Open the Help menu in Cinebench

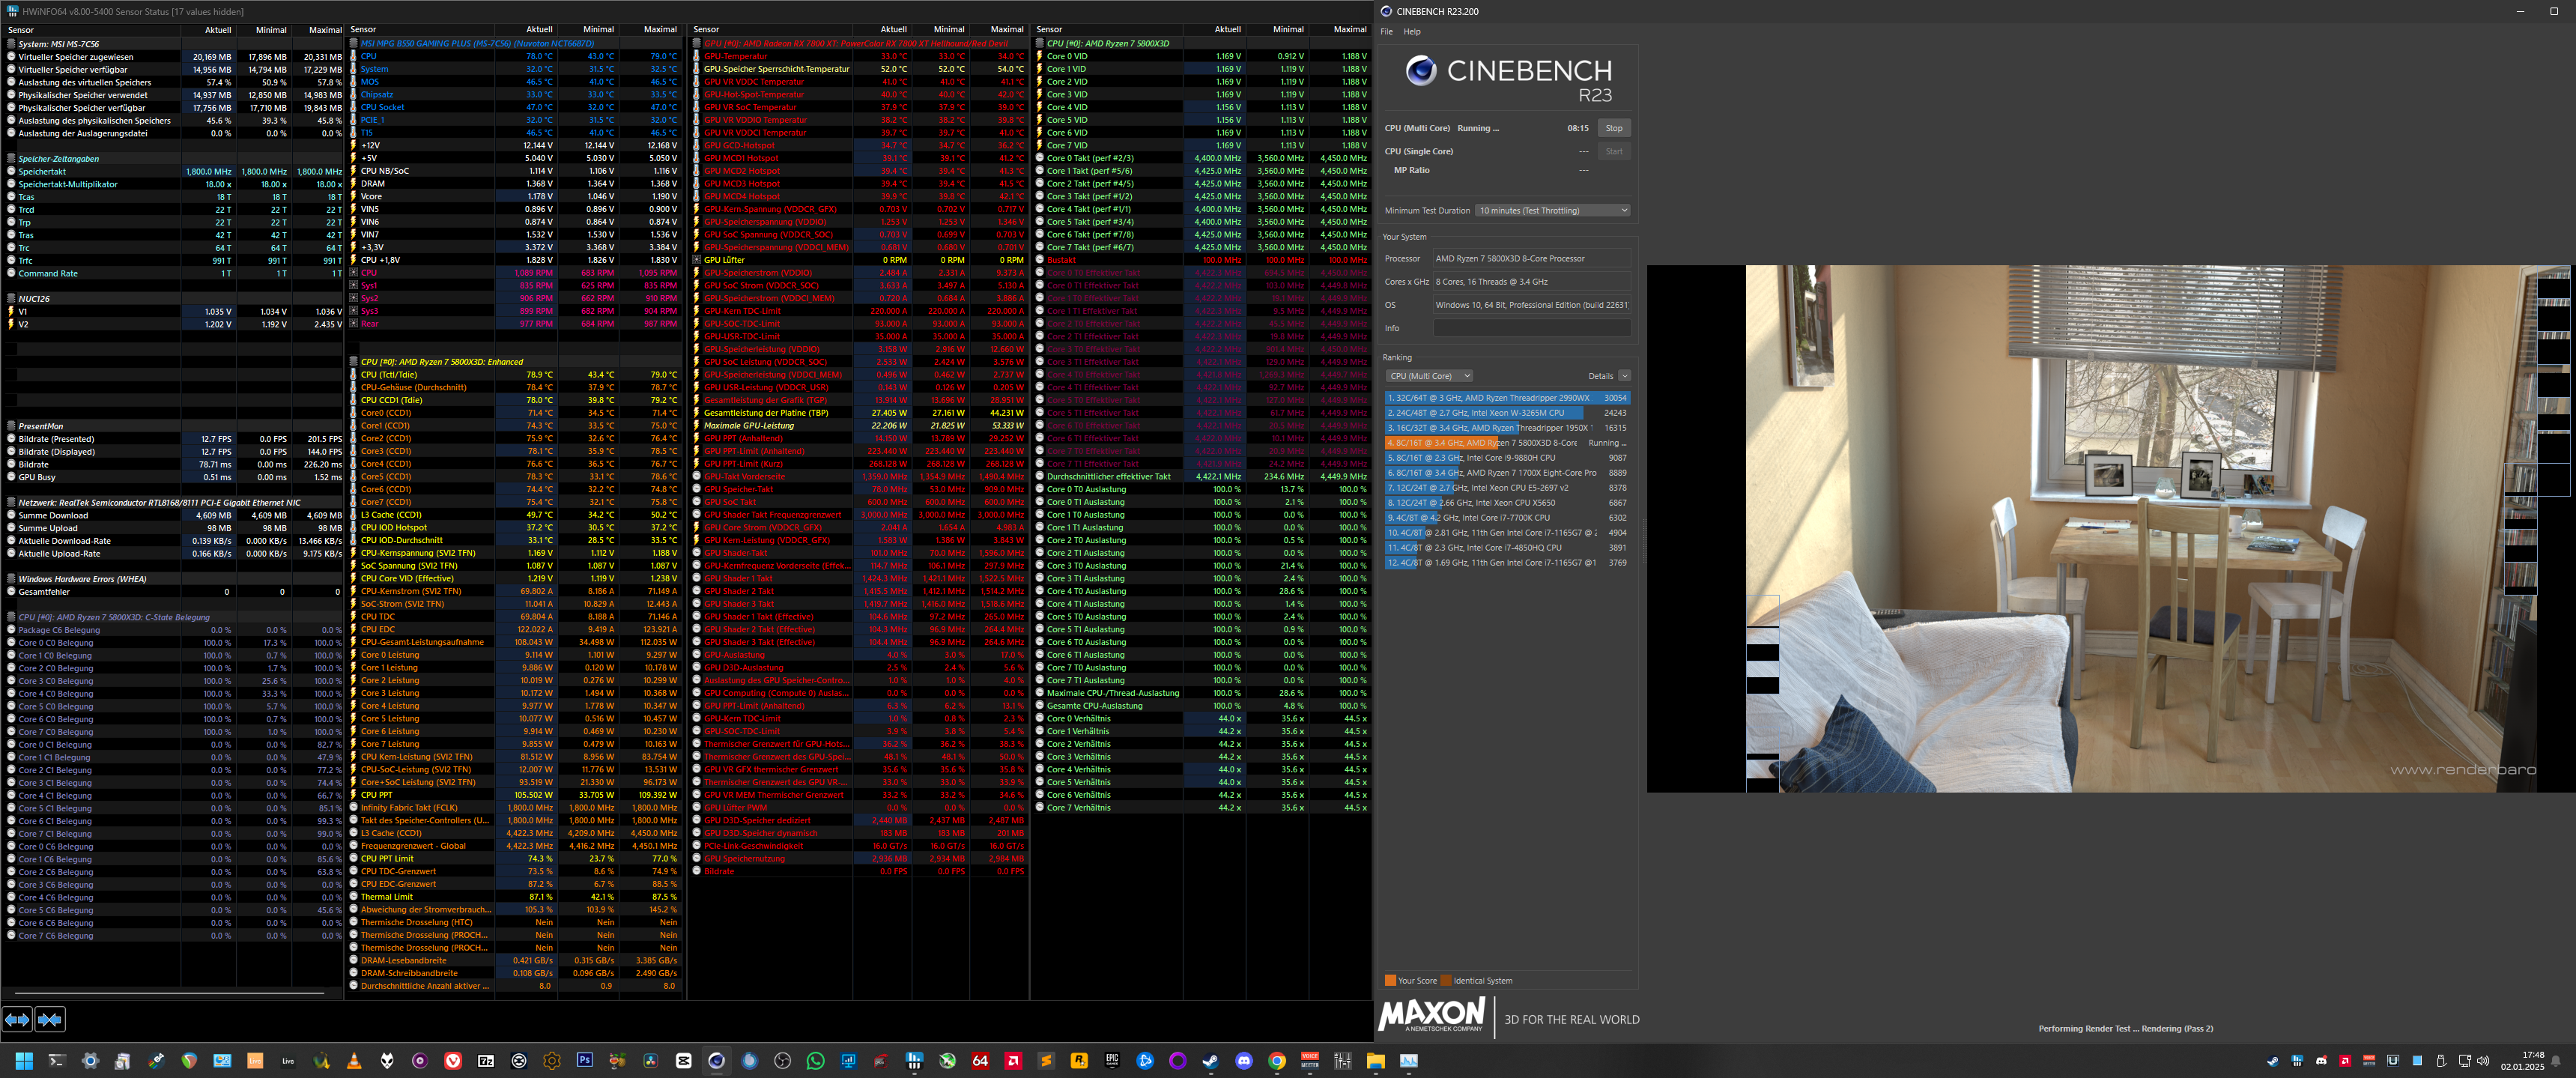click(1411, 32)
